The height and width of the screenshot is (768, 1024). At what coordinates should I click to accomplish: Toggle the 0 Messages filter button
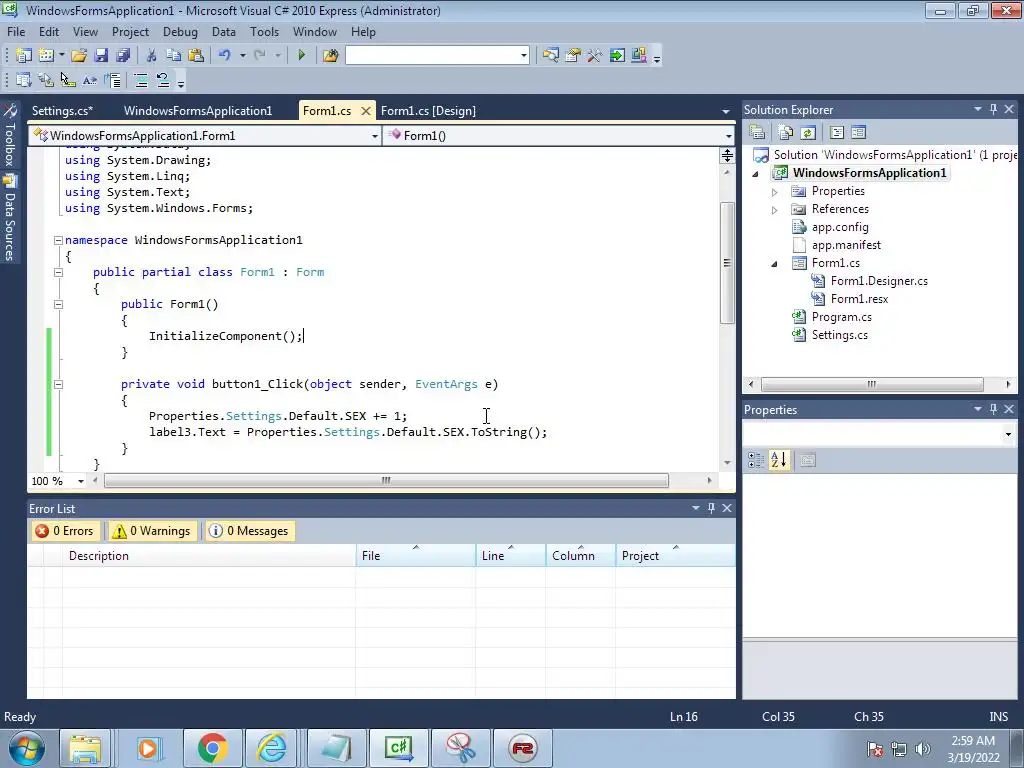coord(248,531)
